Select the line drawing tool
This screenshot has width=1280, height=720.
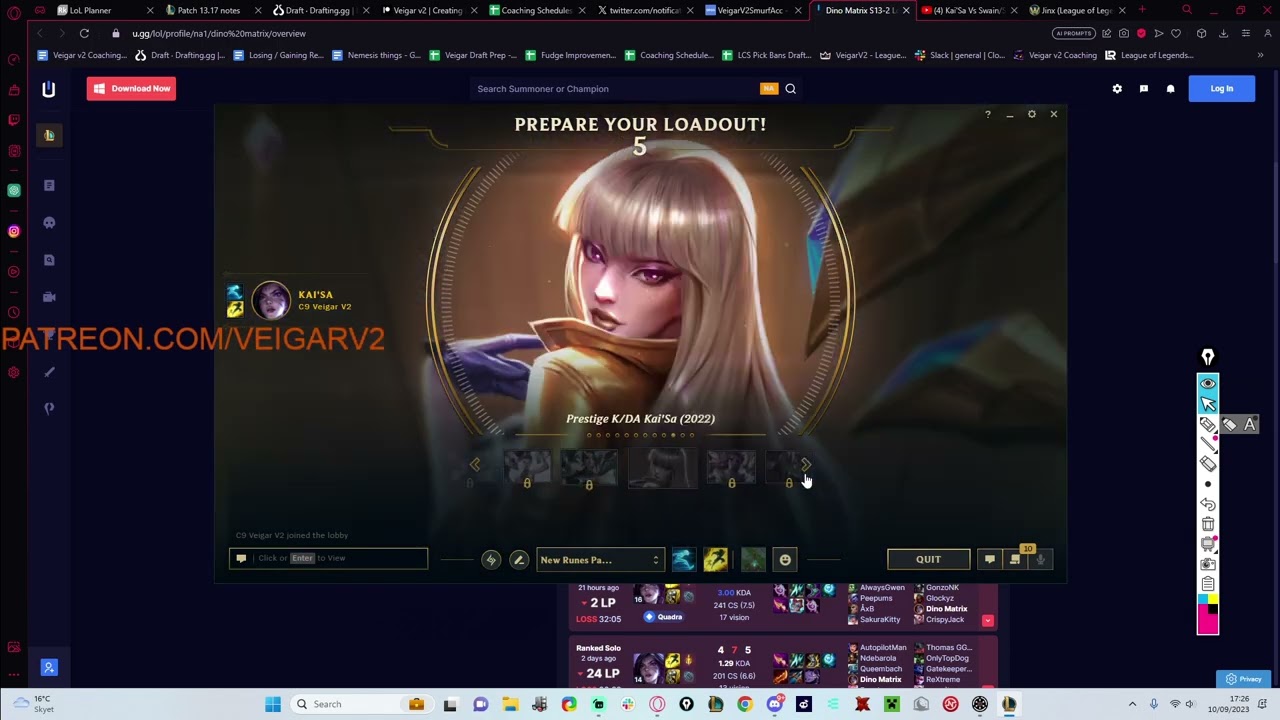1208,444
